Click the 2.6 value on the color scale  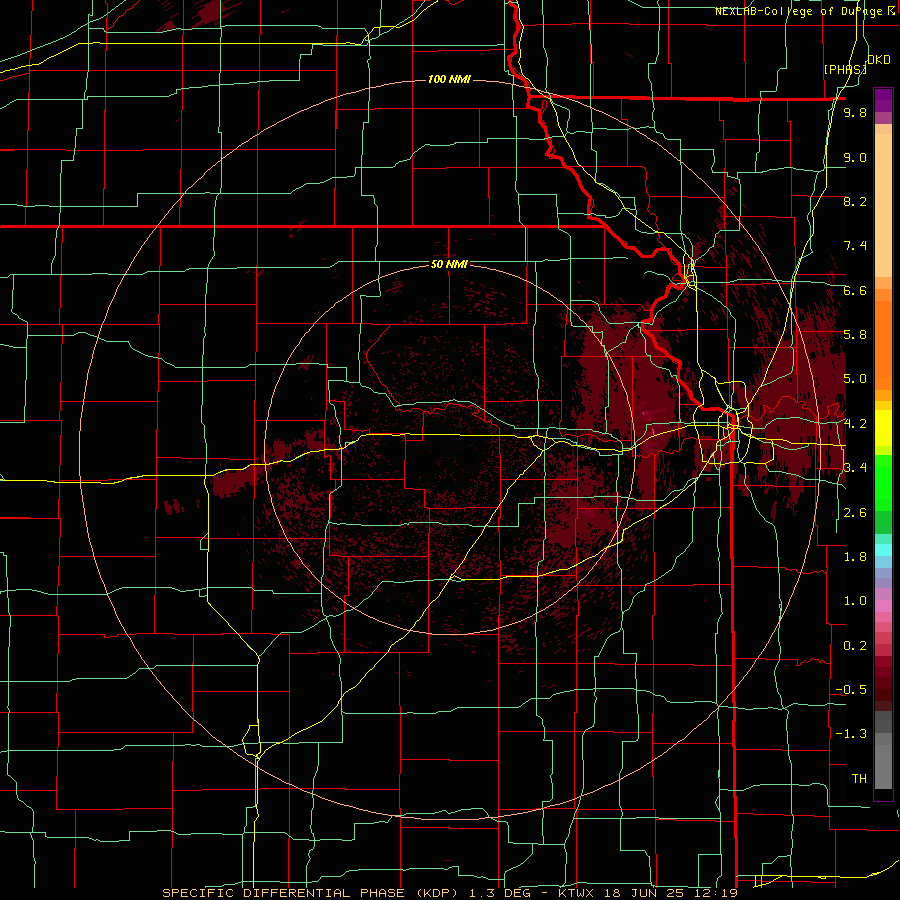tap(855, 513)
